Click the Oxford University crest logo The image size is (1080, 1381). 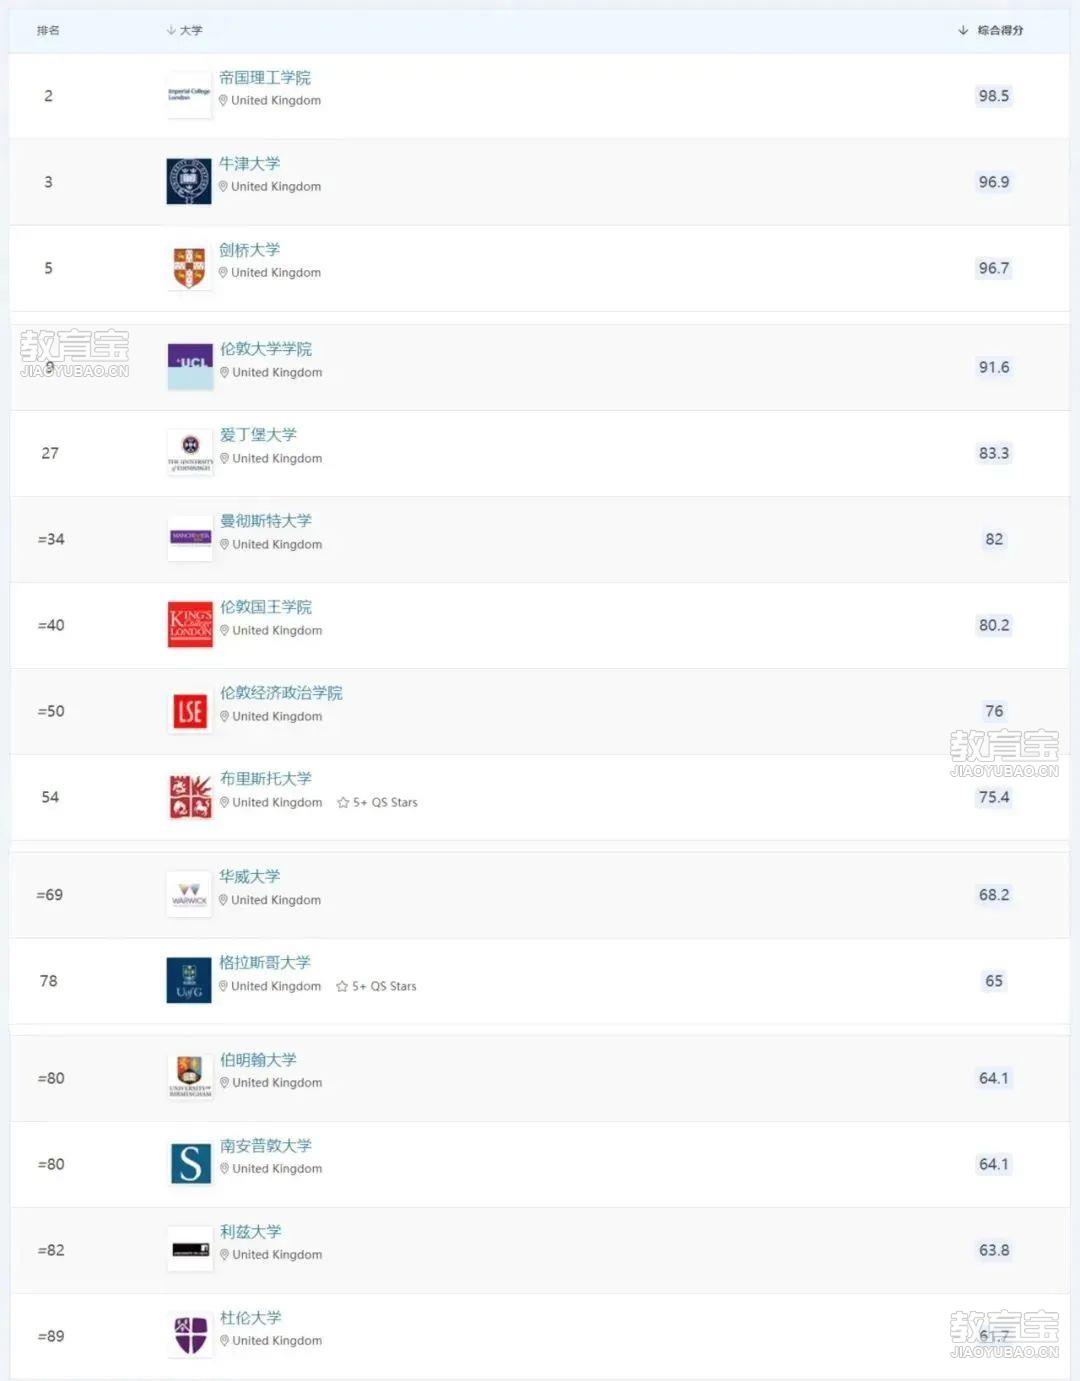[189, 181]
